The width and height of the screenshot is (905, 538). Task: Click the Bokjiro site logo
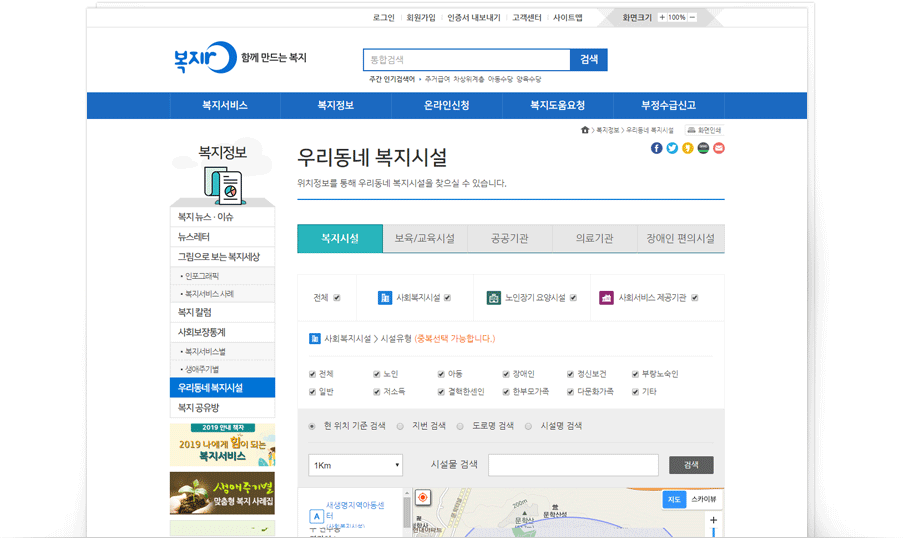point(205,57)
